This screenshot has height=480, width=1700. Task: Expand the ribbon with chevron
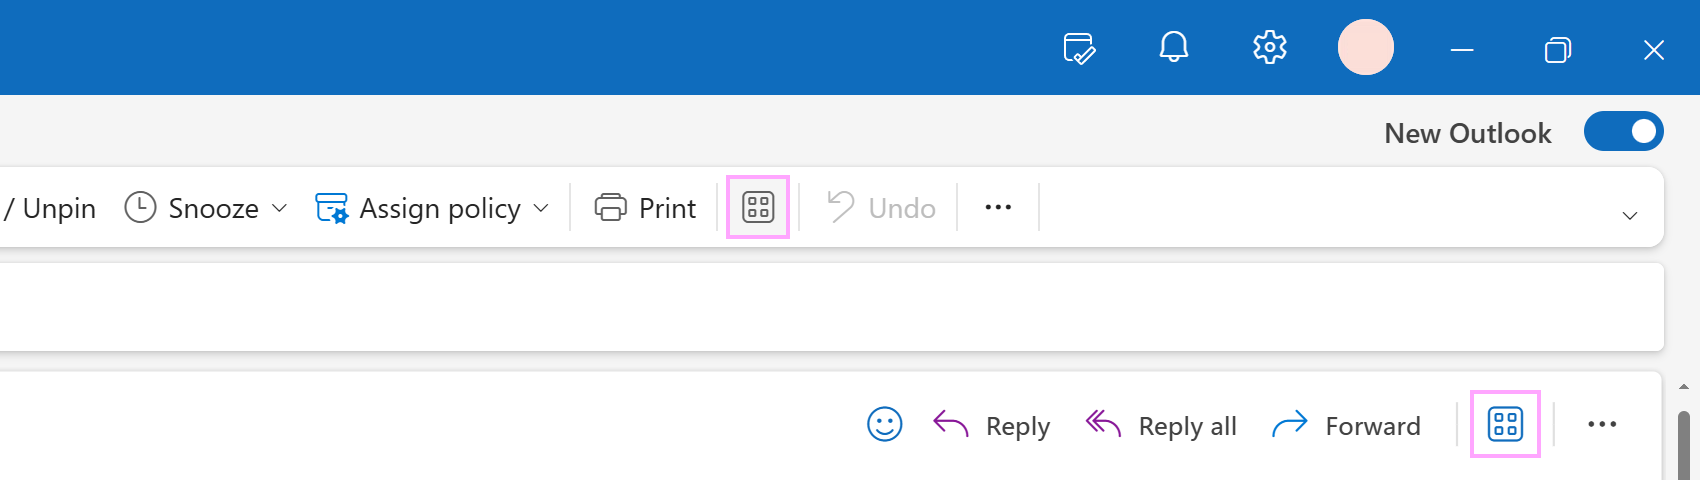[1630, 215]
